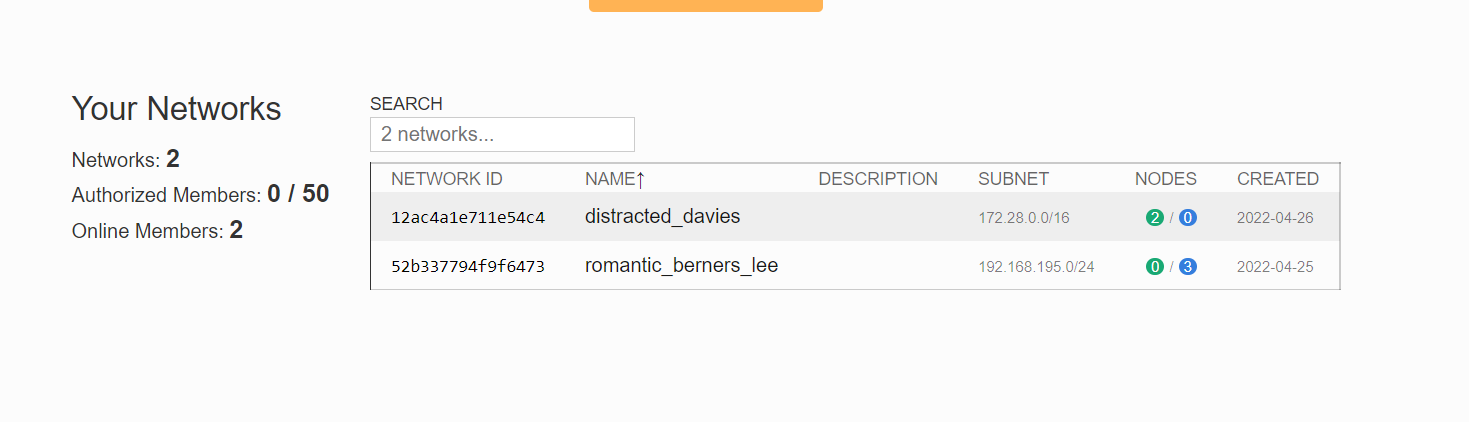Open the distracted_davies network
The image size is (1469, 422).
[662, 216]
